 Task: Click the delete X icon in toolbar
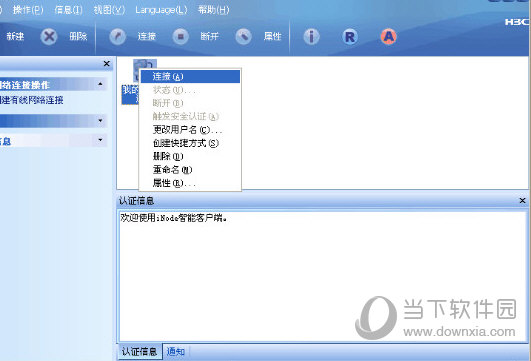(49, 36)
